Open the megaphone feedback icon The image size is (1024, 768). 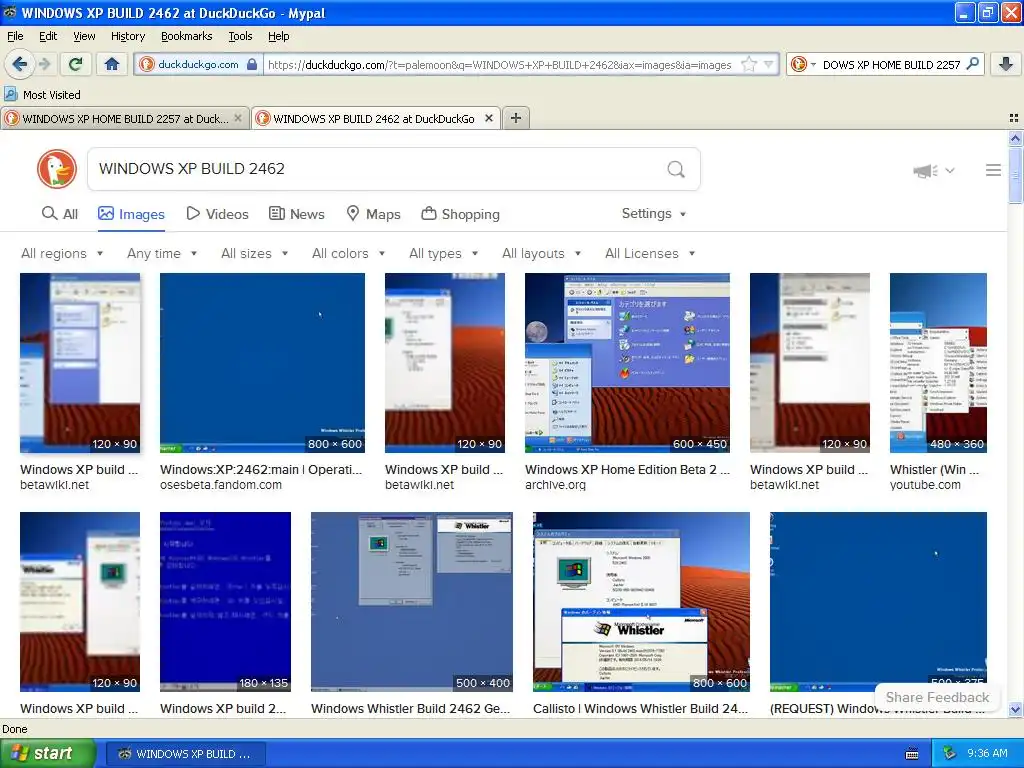pyautogui.click(x=925, y=170)
